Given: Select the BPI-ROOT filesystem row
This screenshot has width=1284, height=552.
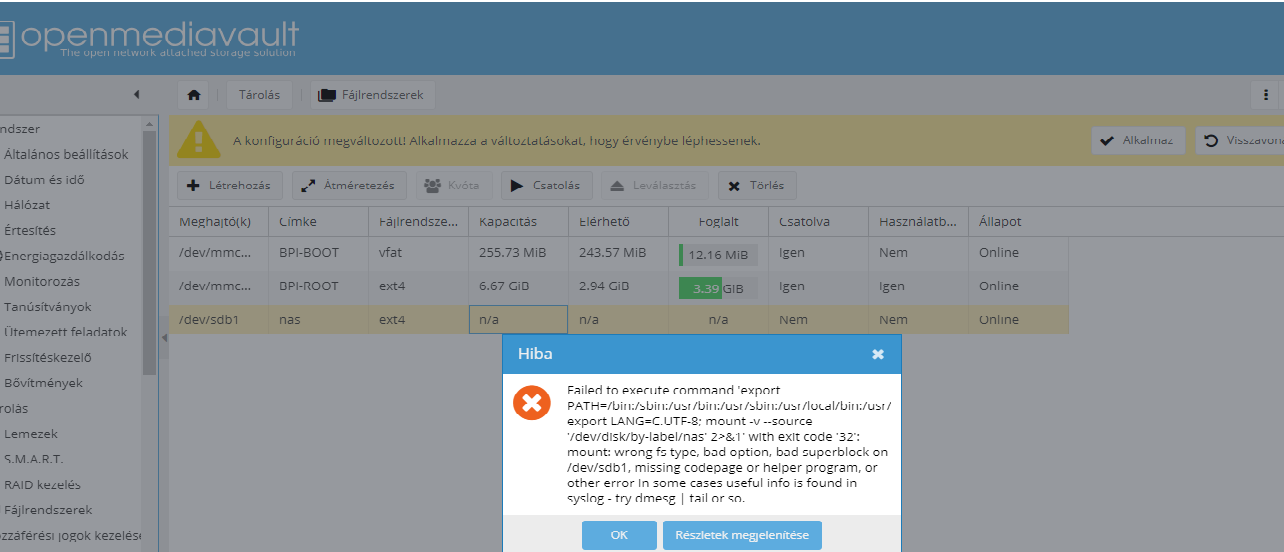Looking at the screenshot, I should [x=619, y=287].
